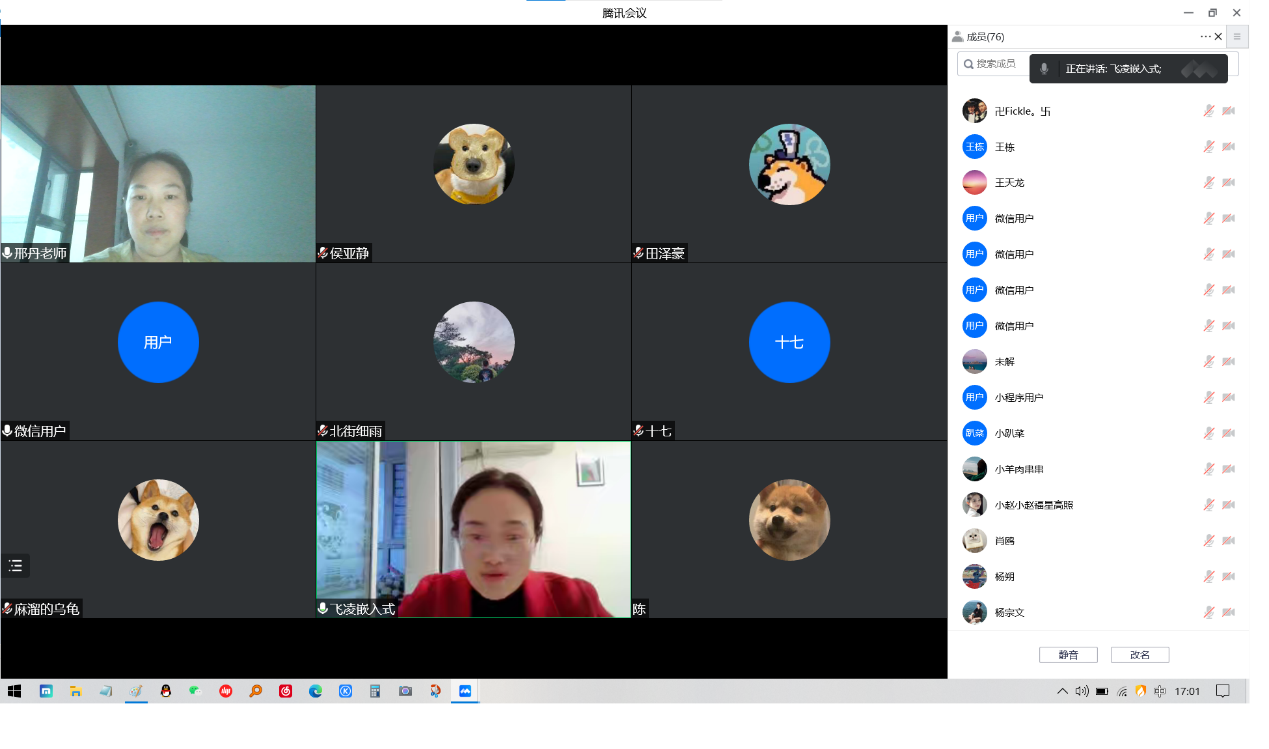The image size is (1269, 749).
Task: Expand hidden system tray icons
Action: coord(1062,691)
